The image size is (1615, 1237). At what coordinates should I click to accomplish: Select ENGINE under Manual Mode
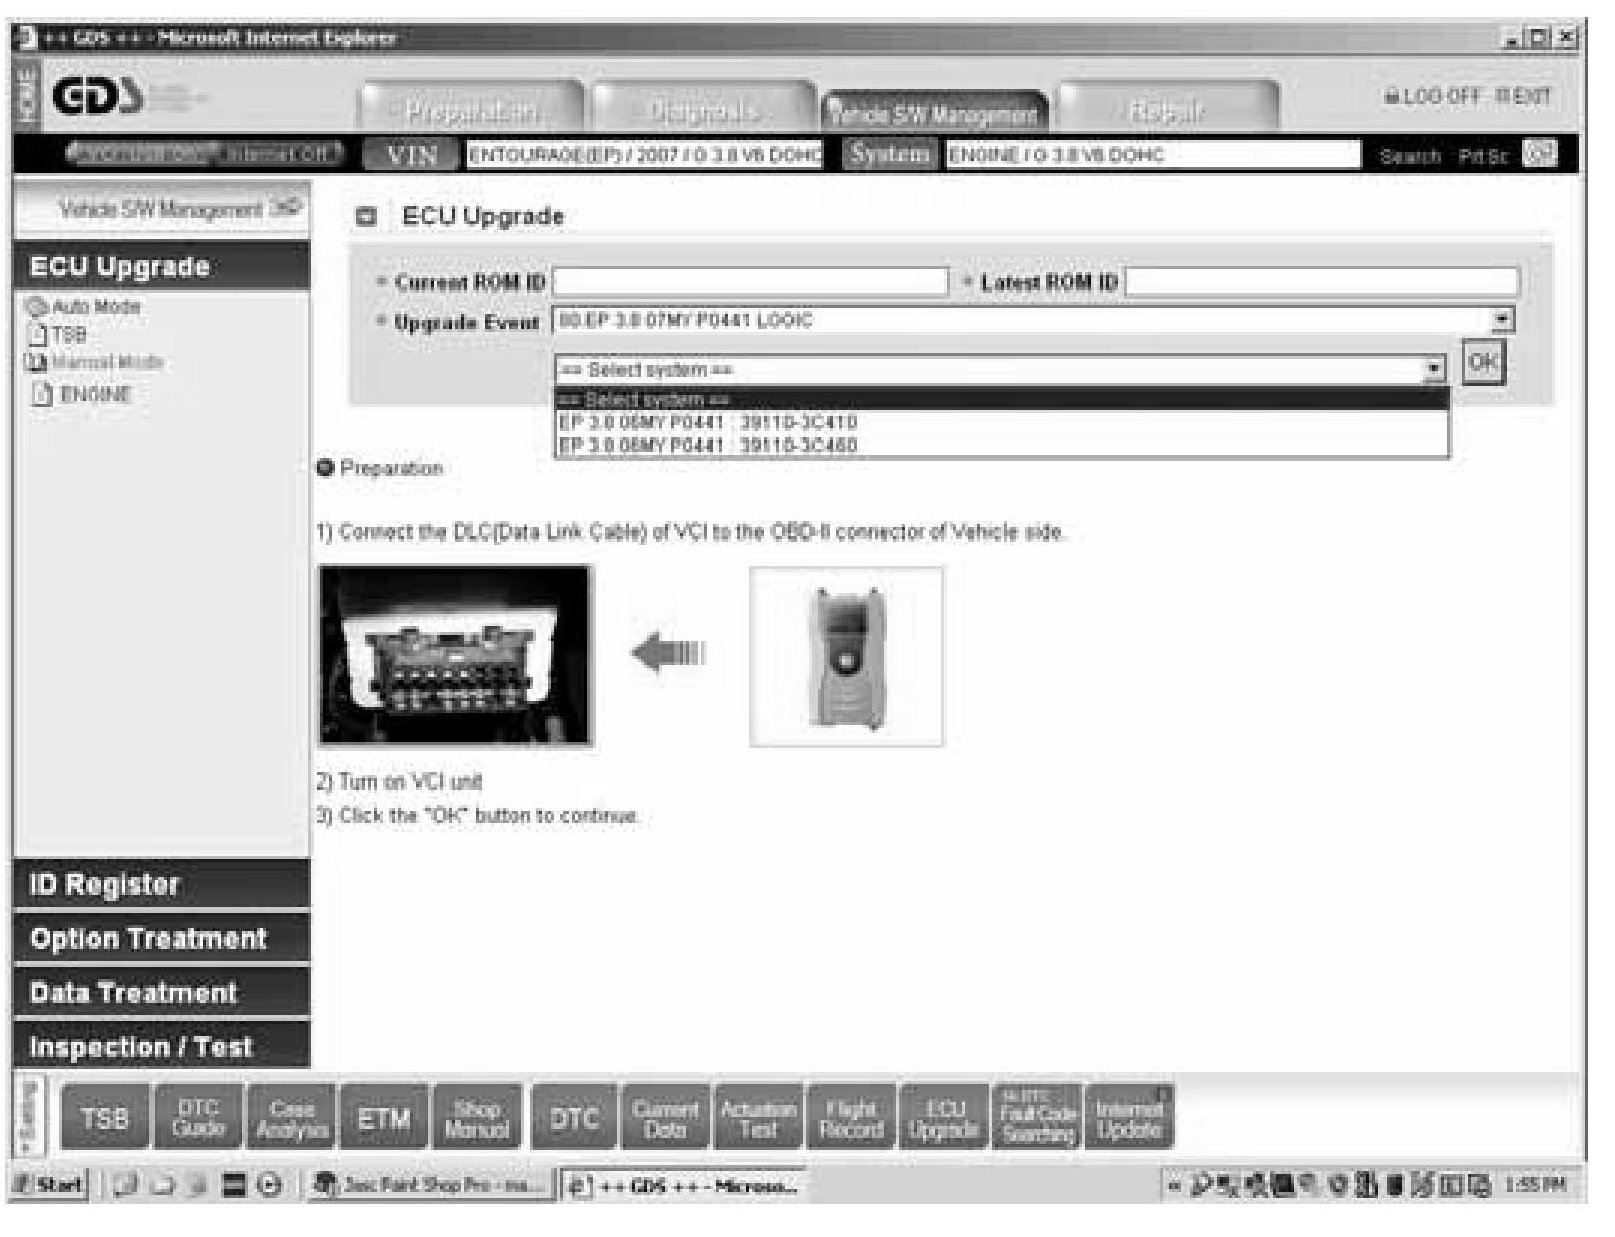(96, 394)
